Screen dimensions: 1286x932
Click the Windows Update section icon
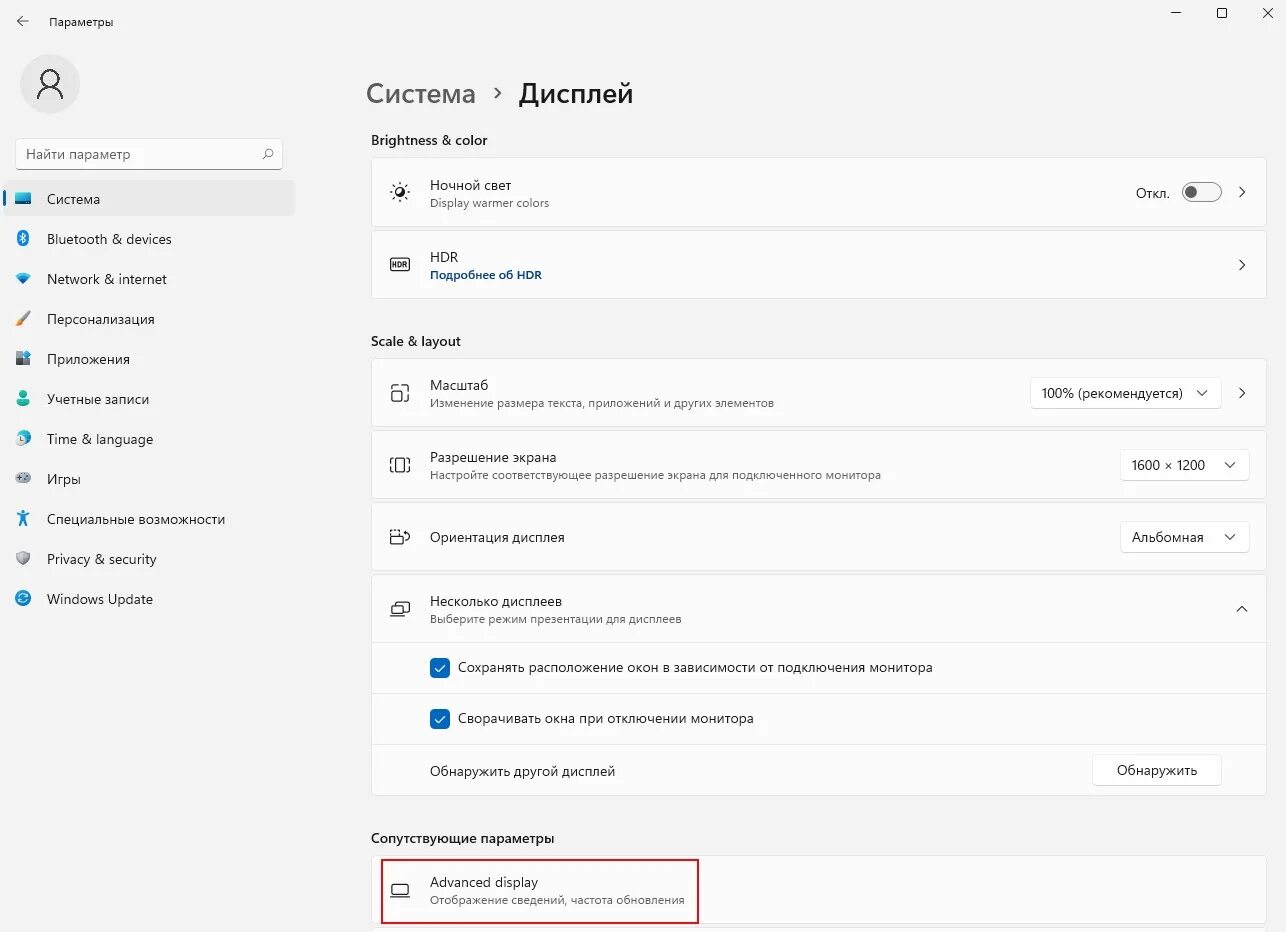tap(24, 599)
